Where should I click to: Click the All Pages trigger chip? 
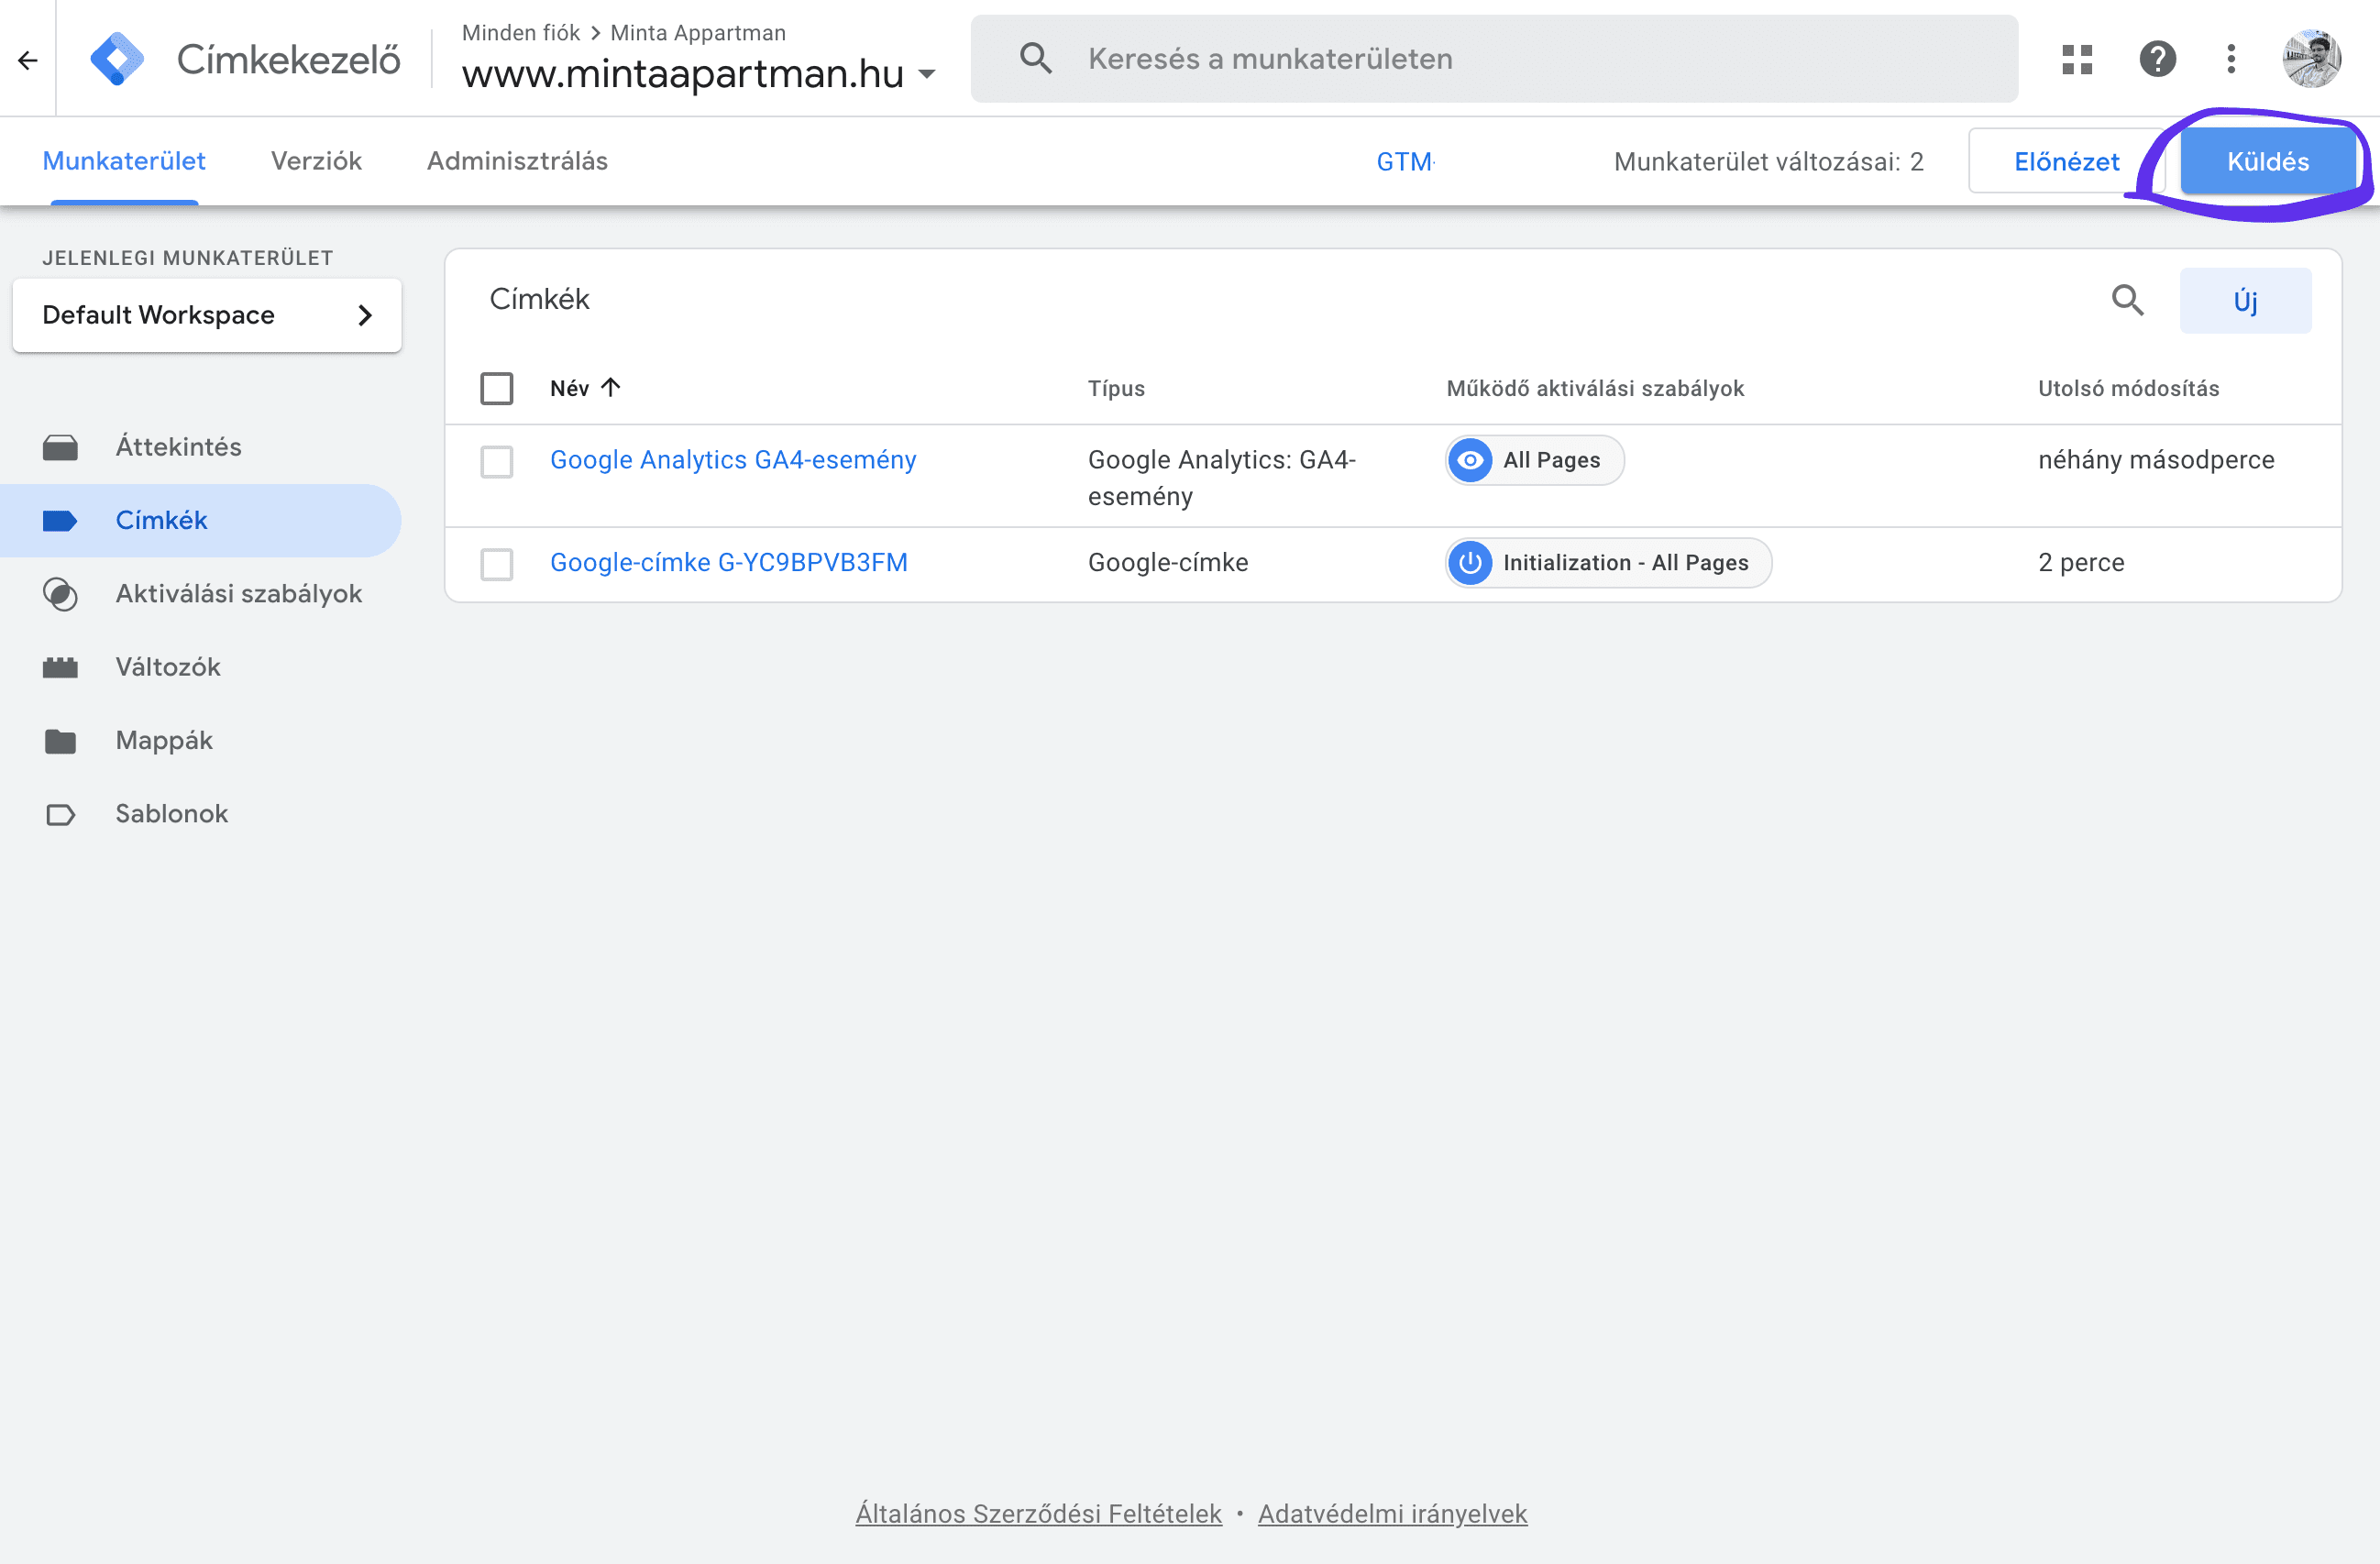pyautogui.click(x=1534, y=460)
